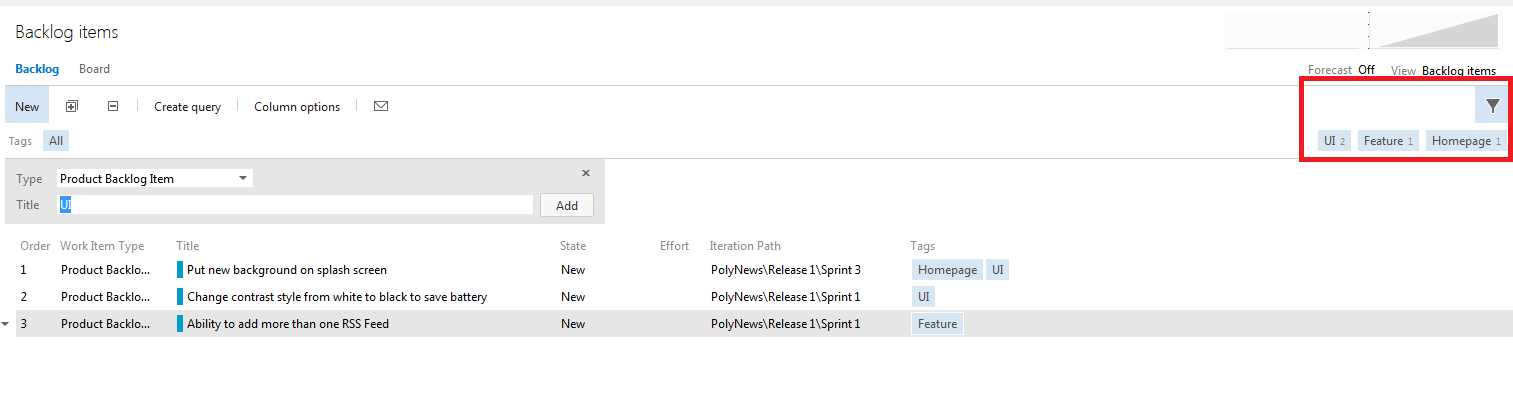Click the Effort column header
The width and height of the screenshot is (1513, 395).
click(x=674, y=246)
